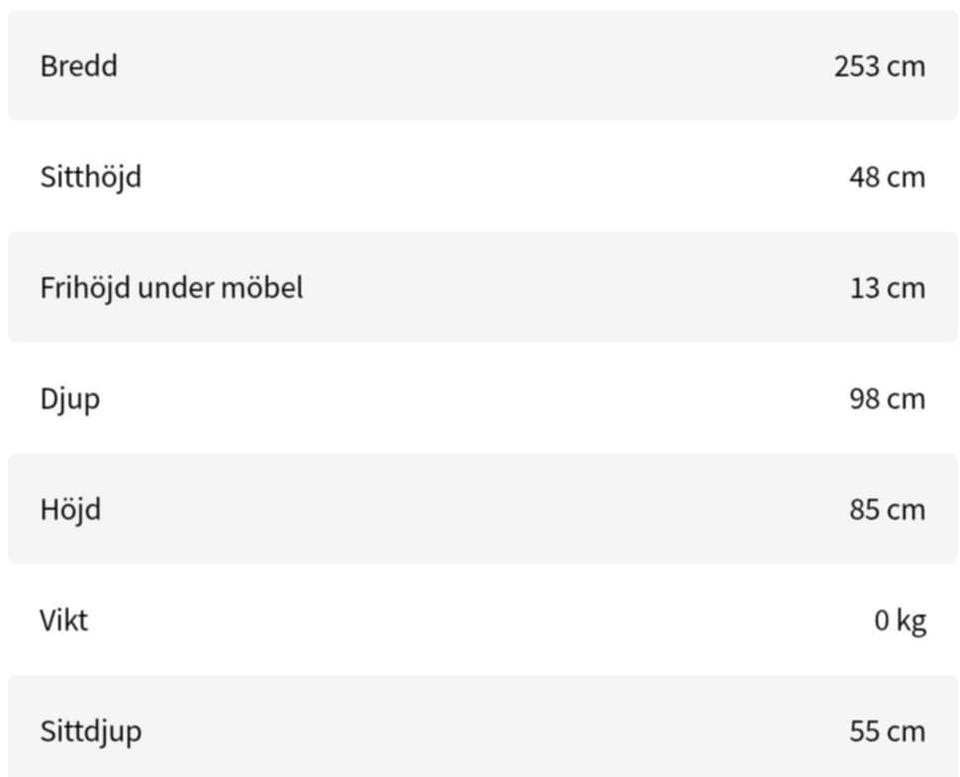Select the 98 cm depth value

[886, 400]
